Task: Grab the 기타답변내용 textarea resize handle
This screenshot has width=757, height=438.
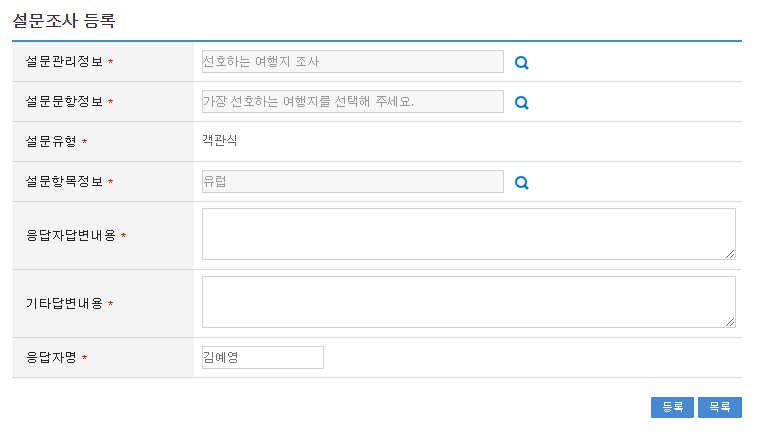Action: [730, 322]
